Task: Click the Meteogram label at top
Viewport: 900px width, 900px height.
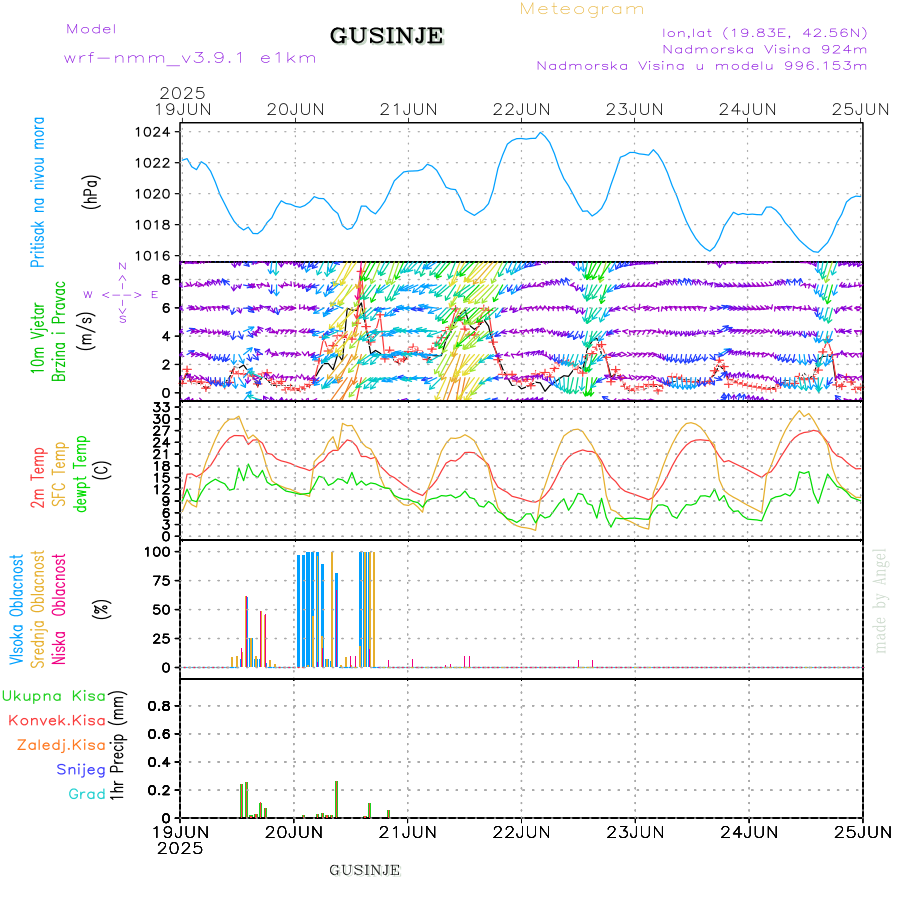Action: click(581, 9)
